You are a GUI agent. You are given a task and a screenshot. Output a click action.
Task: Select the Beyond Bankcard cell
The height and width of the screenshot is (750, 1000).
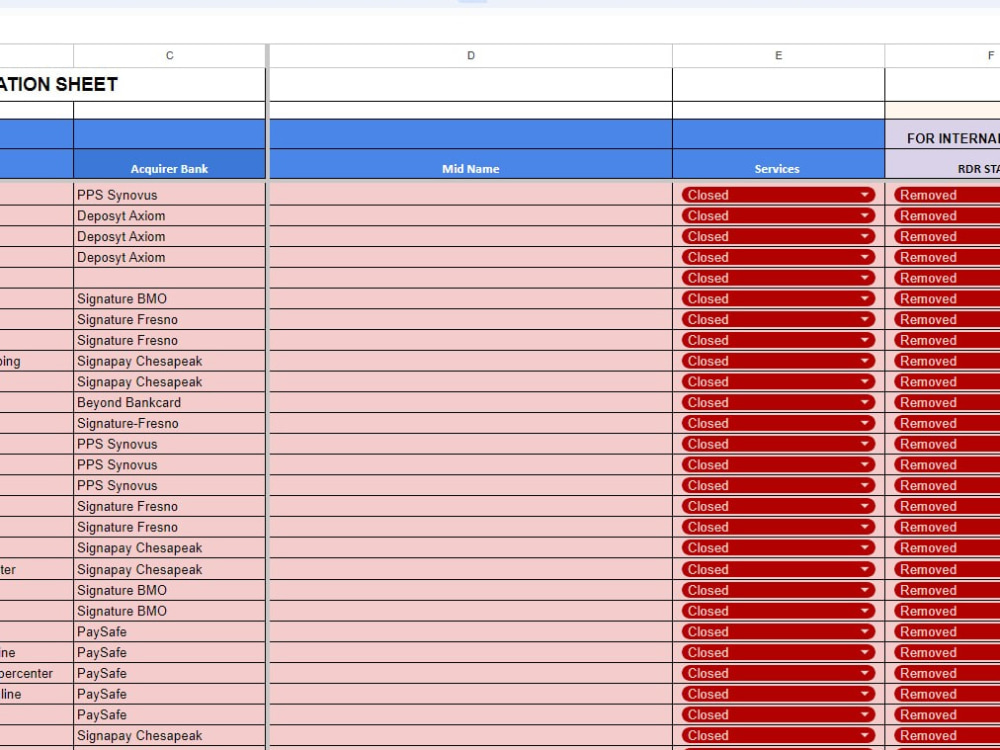tap(169, 402)
